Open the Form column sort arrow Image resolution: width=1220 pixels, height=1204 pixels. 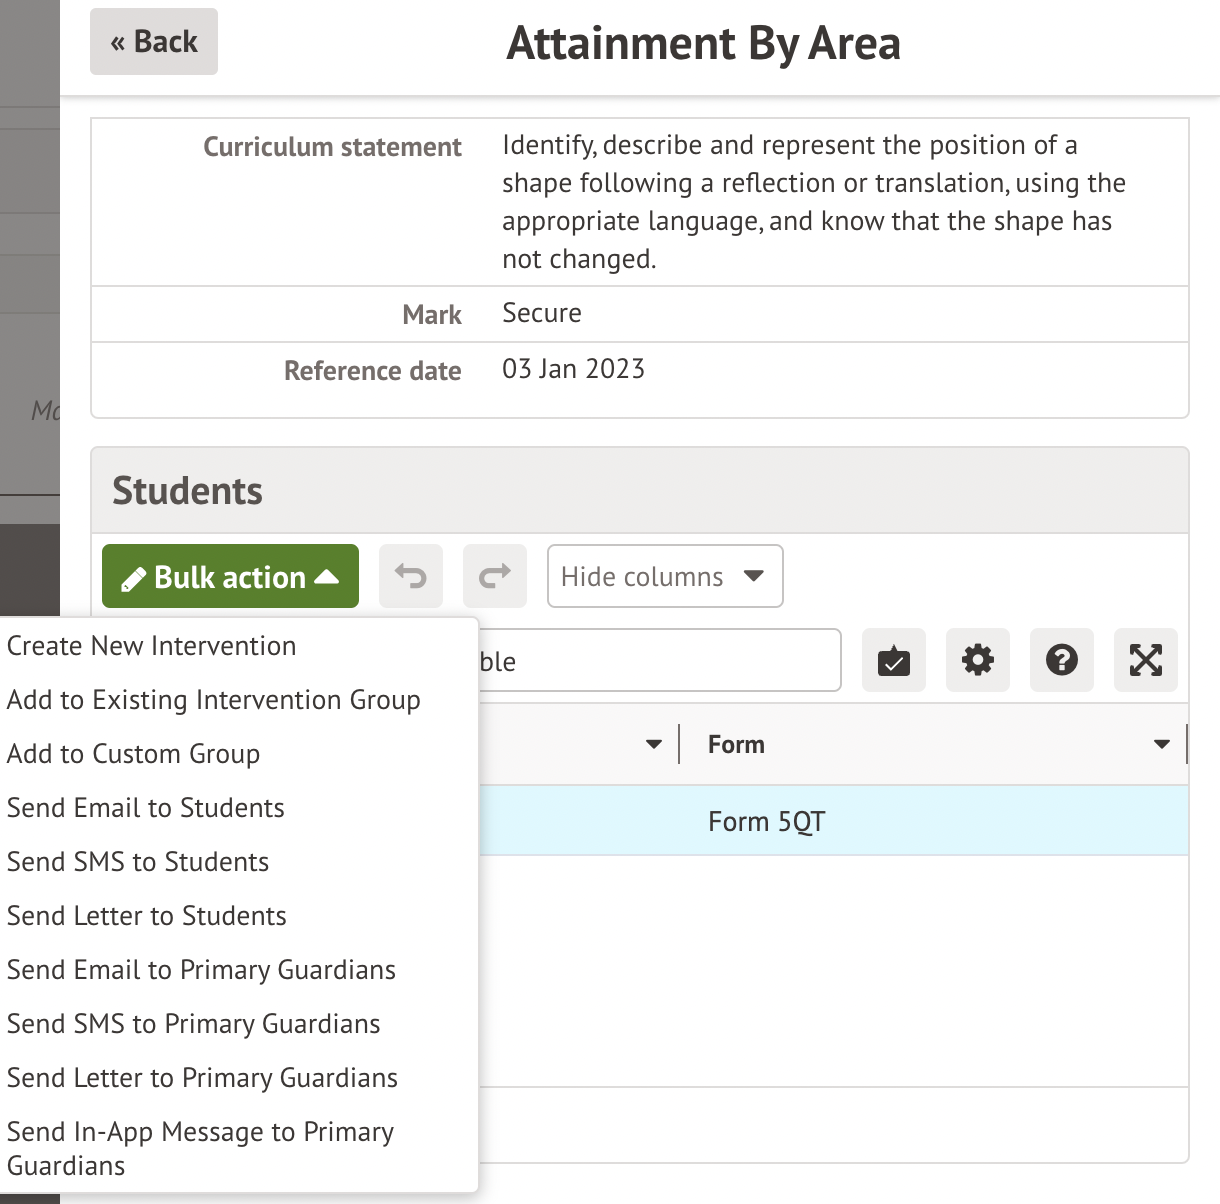(x=1161, y=744)
